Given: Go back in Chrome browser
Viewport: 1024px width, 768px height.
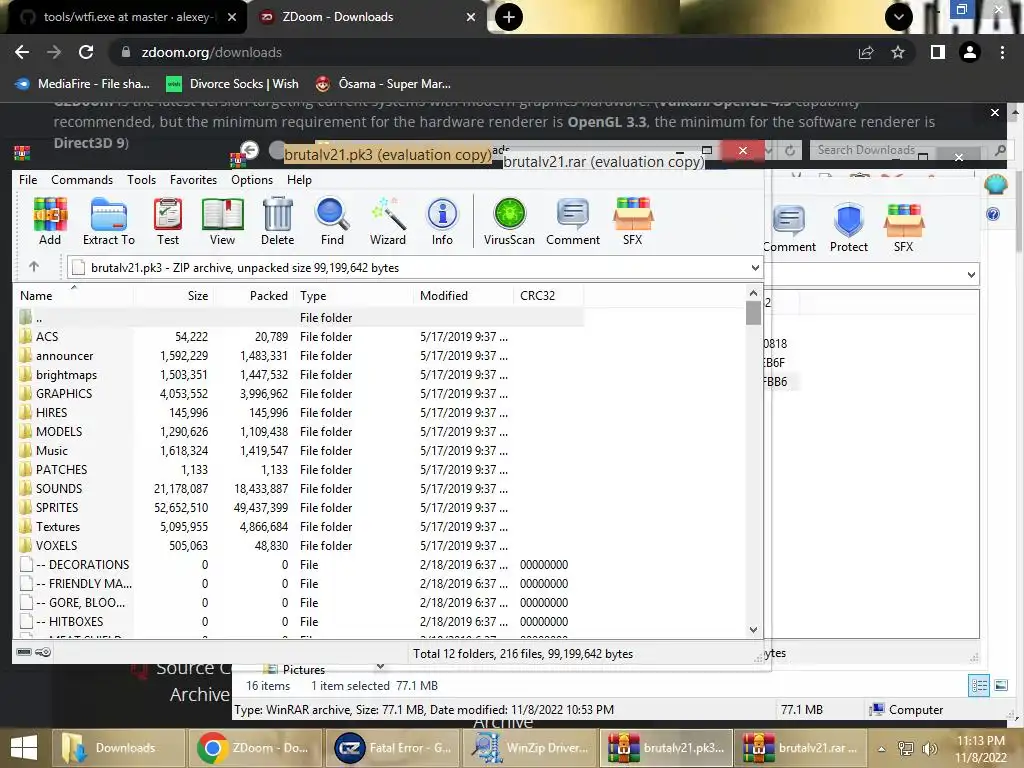Looking at the screenshot, I should tap(22, 52).
